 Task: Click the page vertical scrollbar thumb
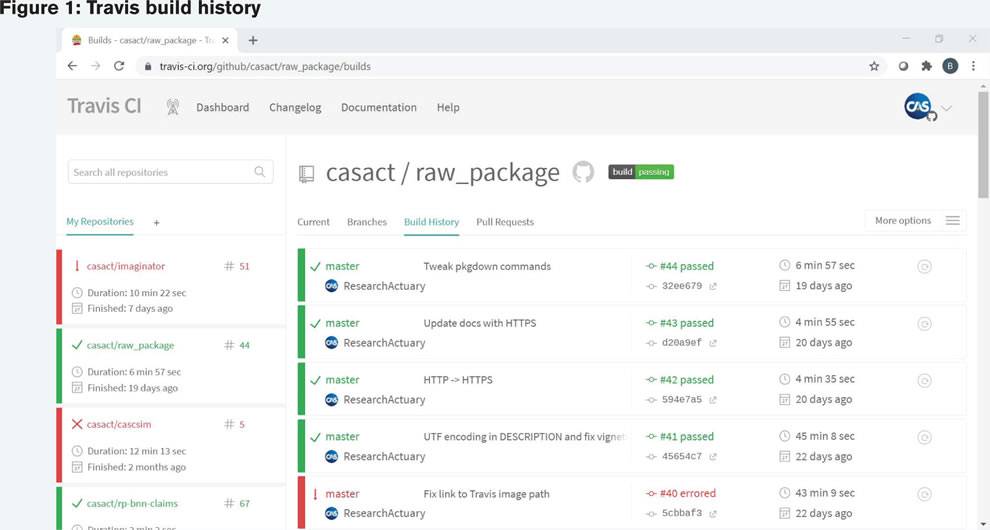(x=983, y=144)
